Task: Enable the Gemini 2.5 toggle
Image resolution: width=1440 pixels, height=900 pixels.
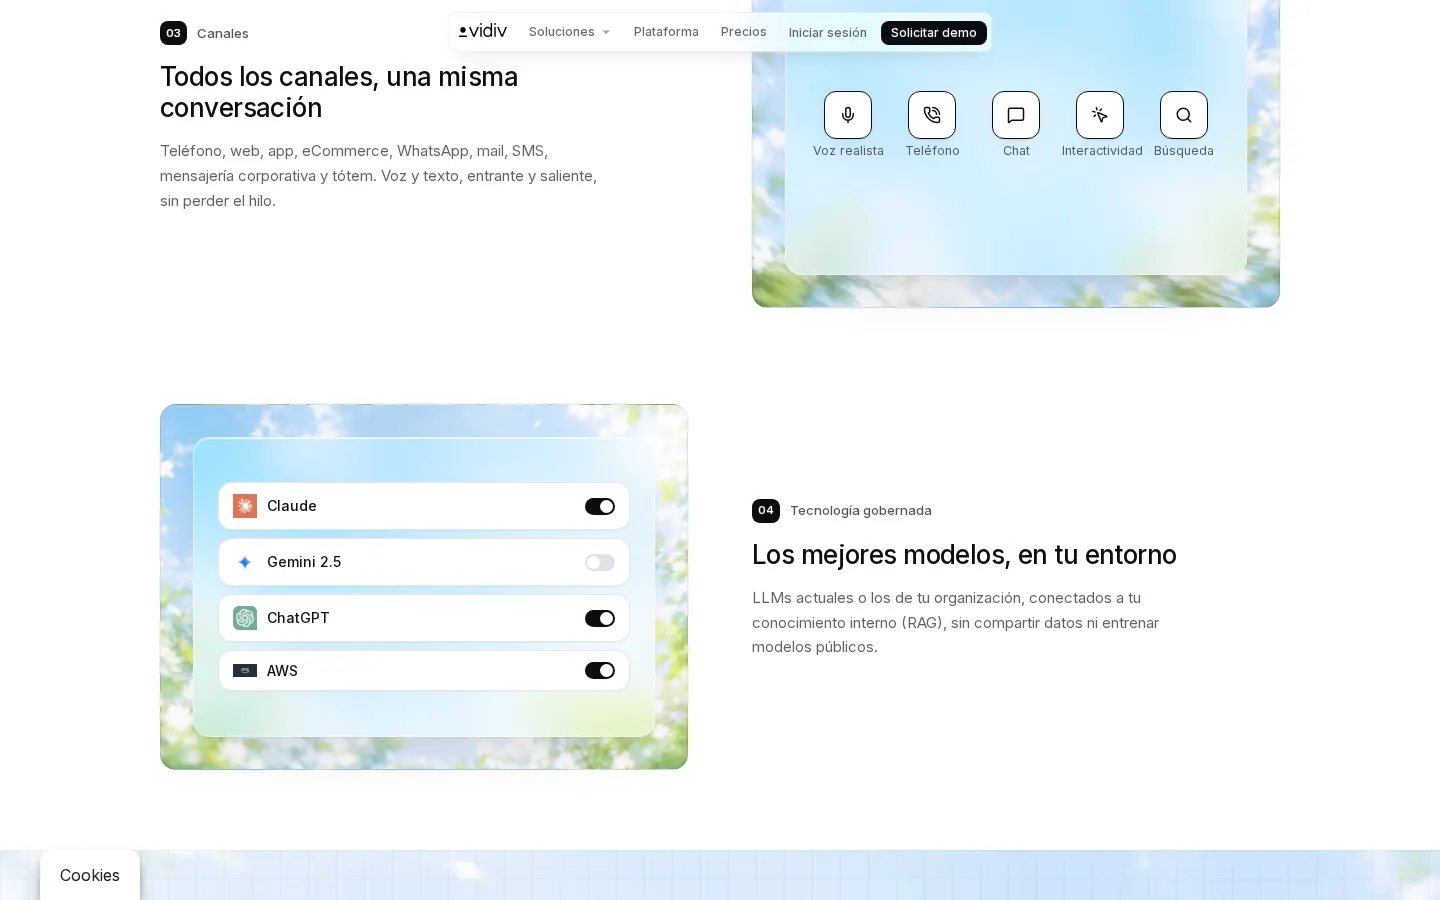Action: 600,562
